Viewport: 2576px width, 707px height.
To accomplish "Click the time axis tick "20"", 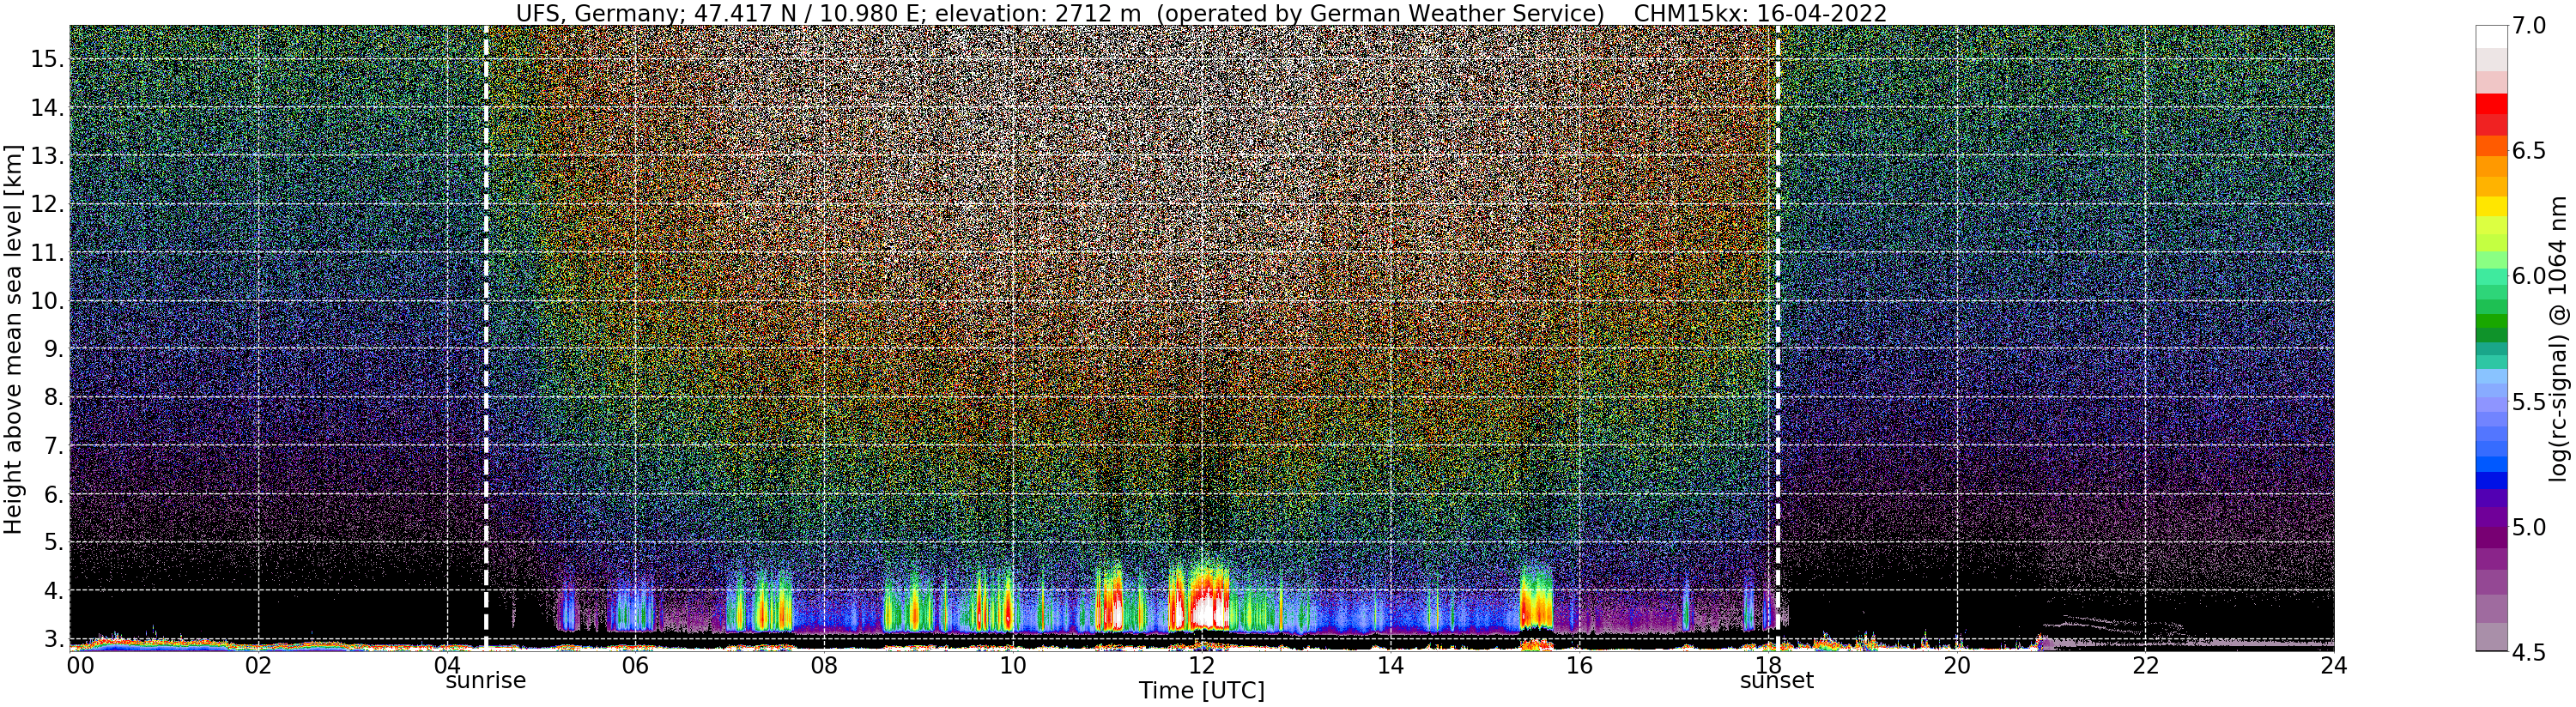I will (1957, 665).
